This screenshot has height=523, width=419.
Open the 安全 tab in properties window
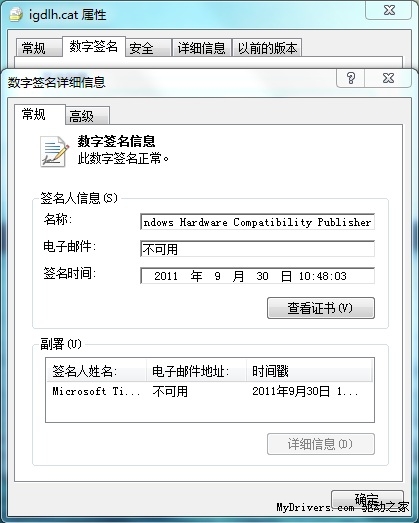point(148,48)
